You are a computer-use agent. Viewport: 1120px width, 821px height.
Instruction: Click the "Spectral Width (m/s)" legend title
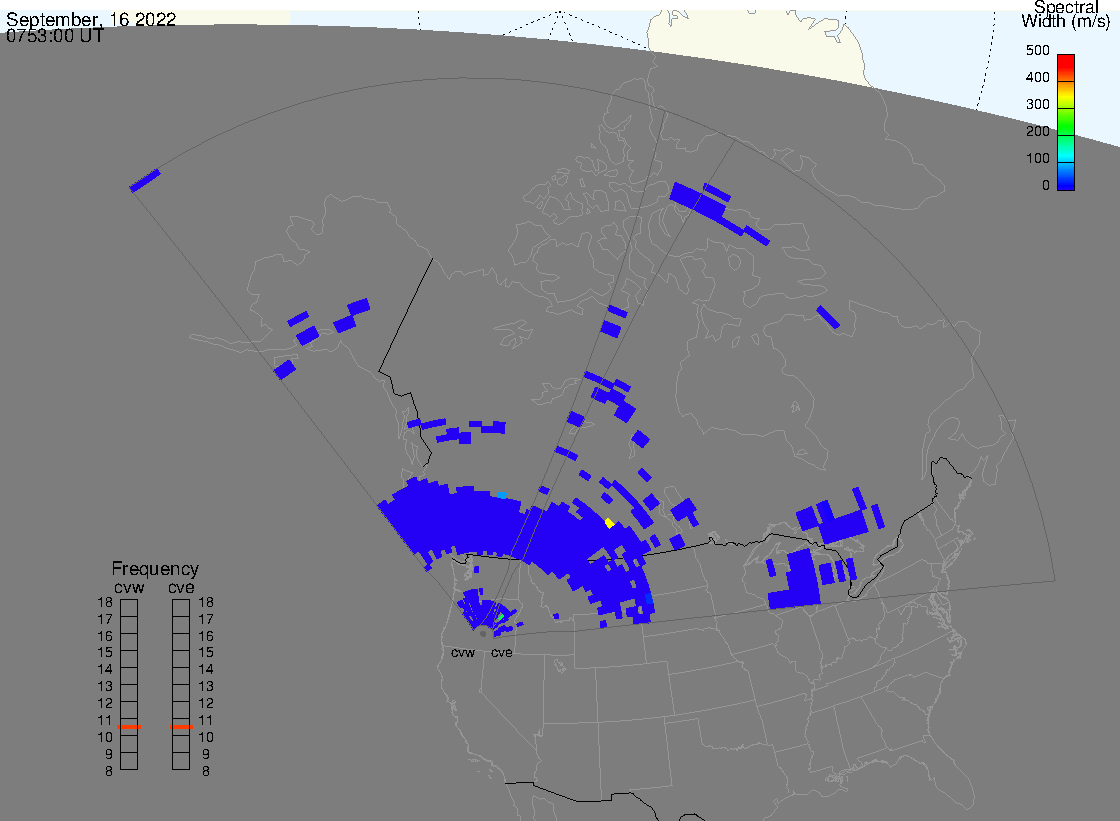click(x=1066, y=14)
